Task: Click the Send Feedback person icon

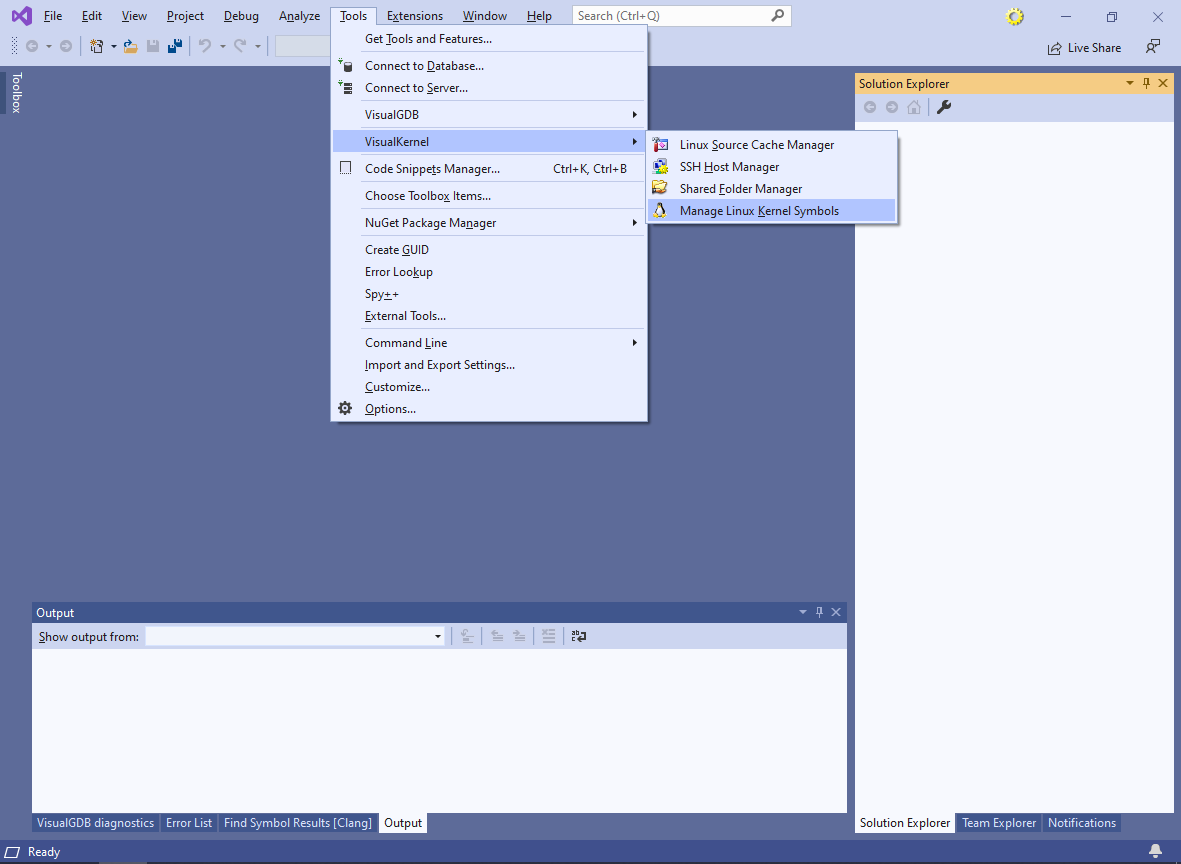Action: (x=1152, y=47)
